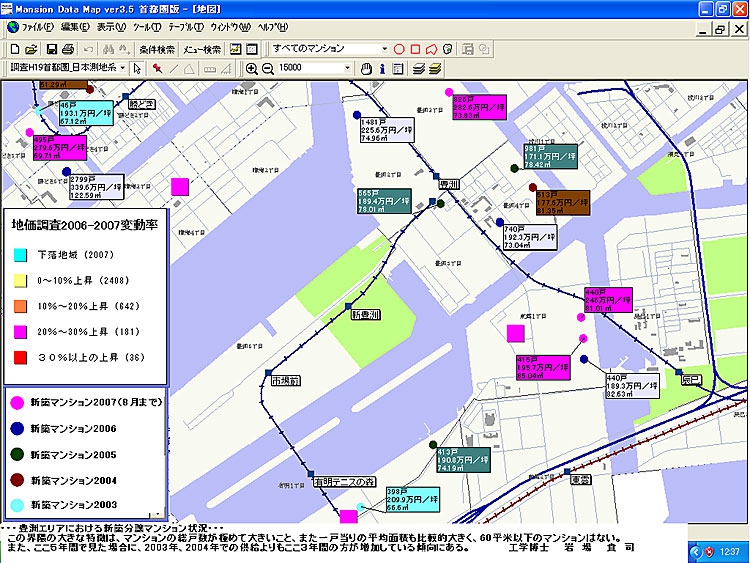The width and height of the screenshot is (750, 563).
Task: Select the rectangle area selection tool
Action: tap(415, 48)
